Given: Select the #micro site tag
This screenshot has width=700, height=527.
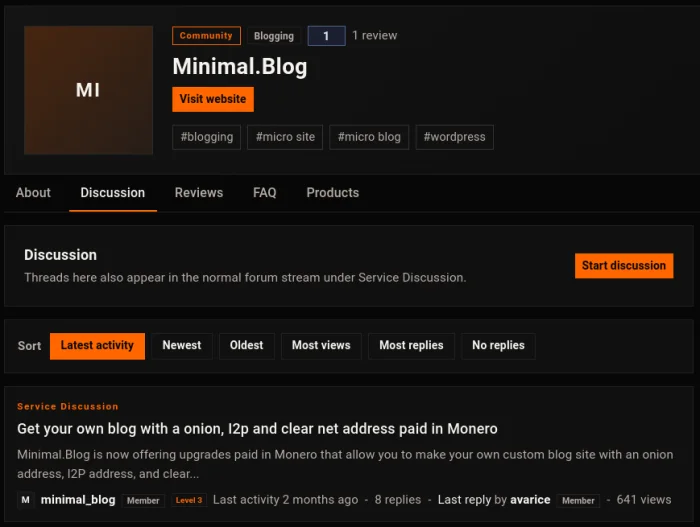Looking at the screenshot, I should (285, 137).
